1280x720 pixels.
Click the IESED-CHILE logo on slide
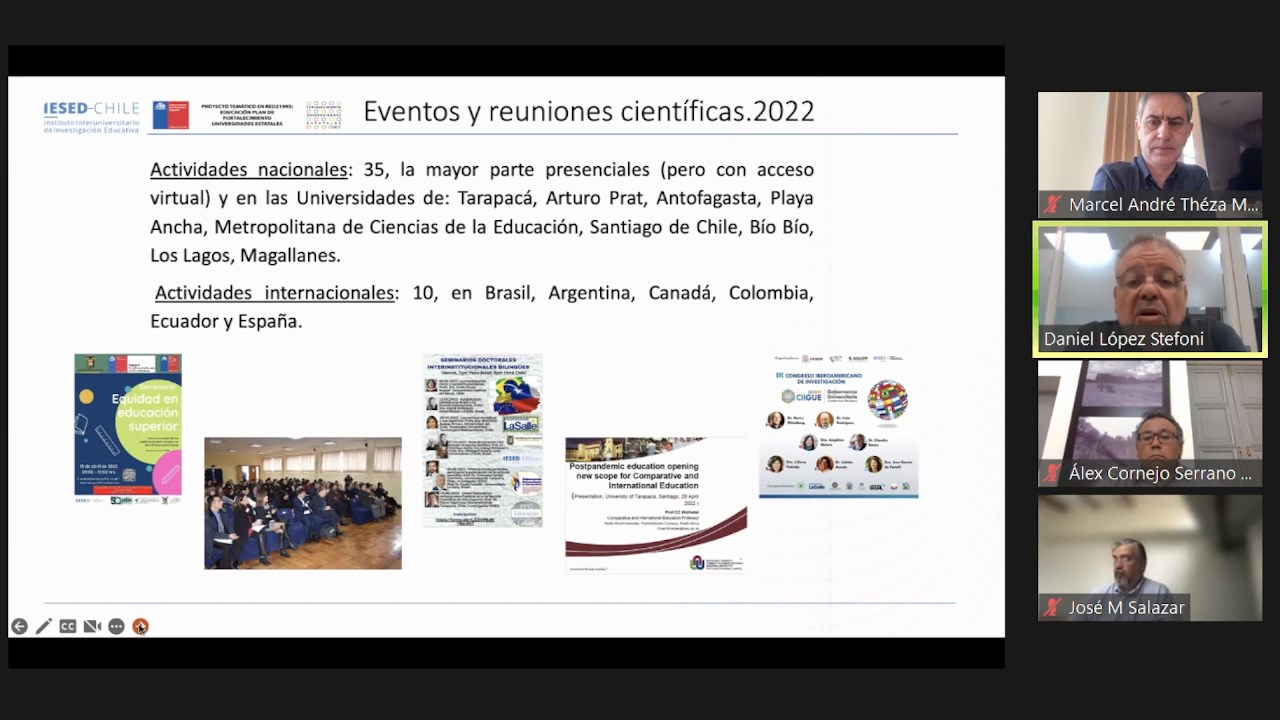point(91,117)
